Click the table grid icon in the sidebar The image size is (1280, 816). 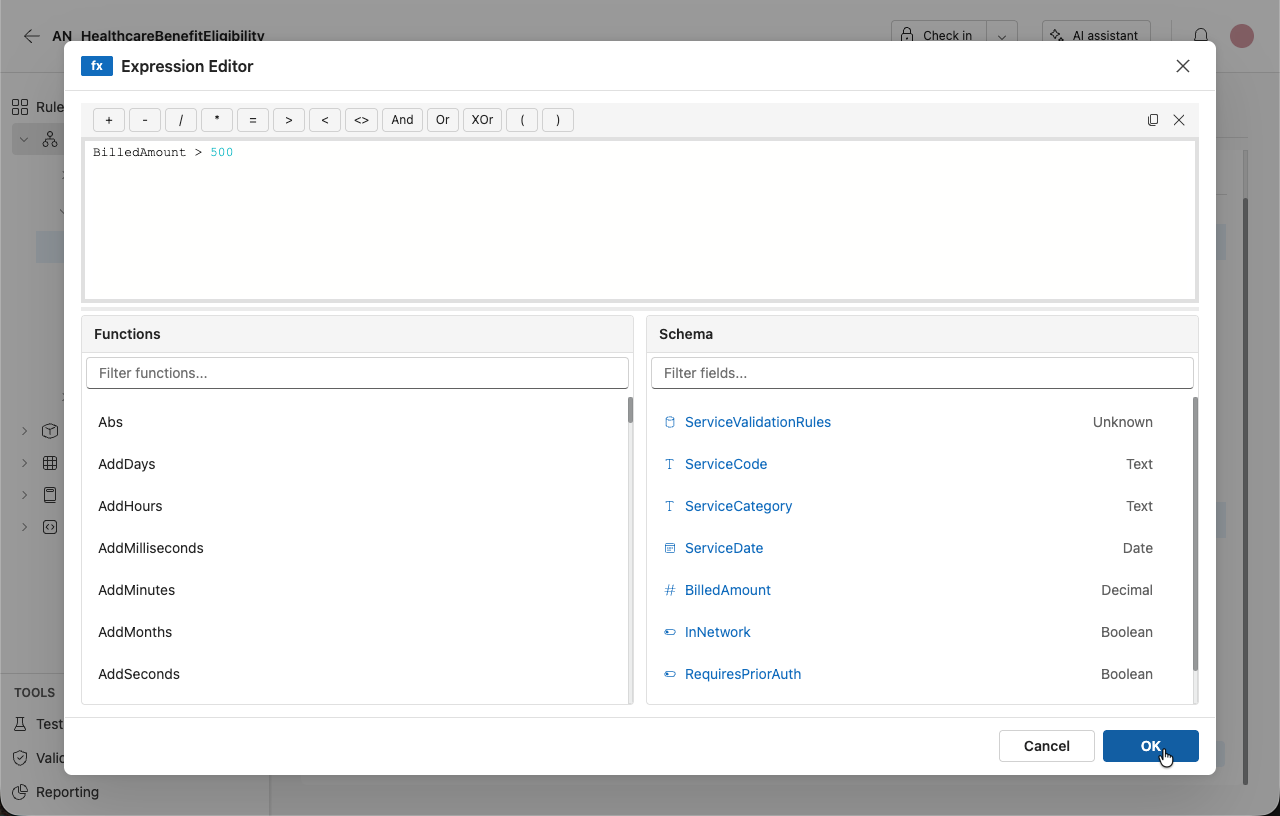50,463
